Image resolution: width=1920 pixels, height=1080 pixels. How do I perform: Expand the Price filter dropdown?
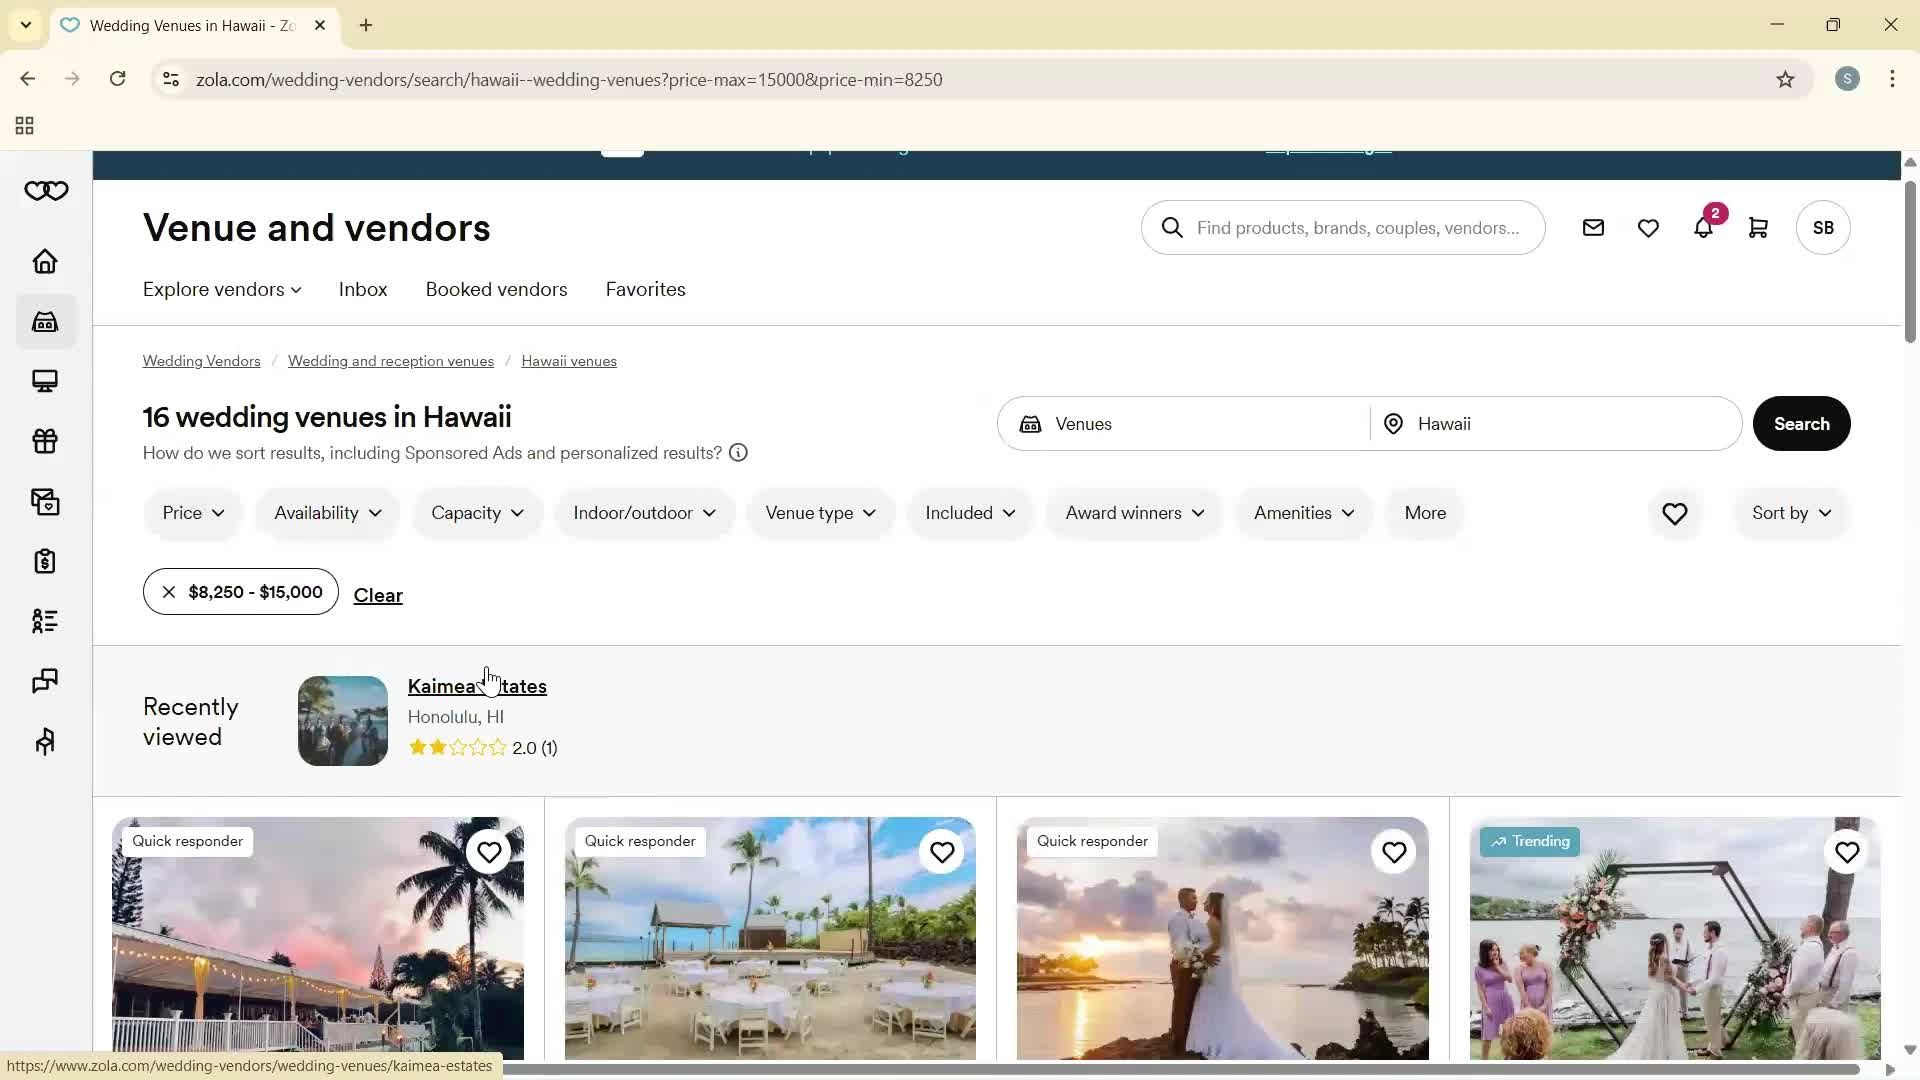[192, 513]
